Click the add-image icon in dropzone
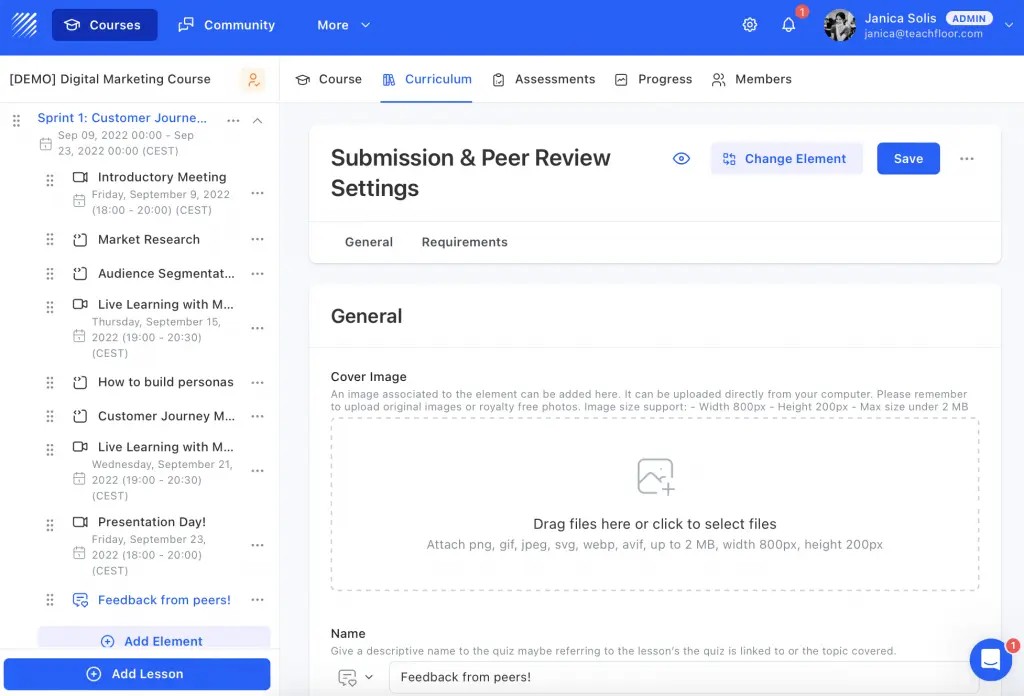Screen dimensions: 1024x696 point(656,477)
